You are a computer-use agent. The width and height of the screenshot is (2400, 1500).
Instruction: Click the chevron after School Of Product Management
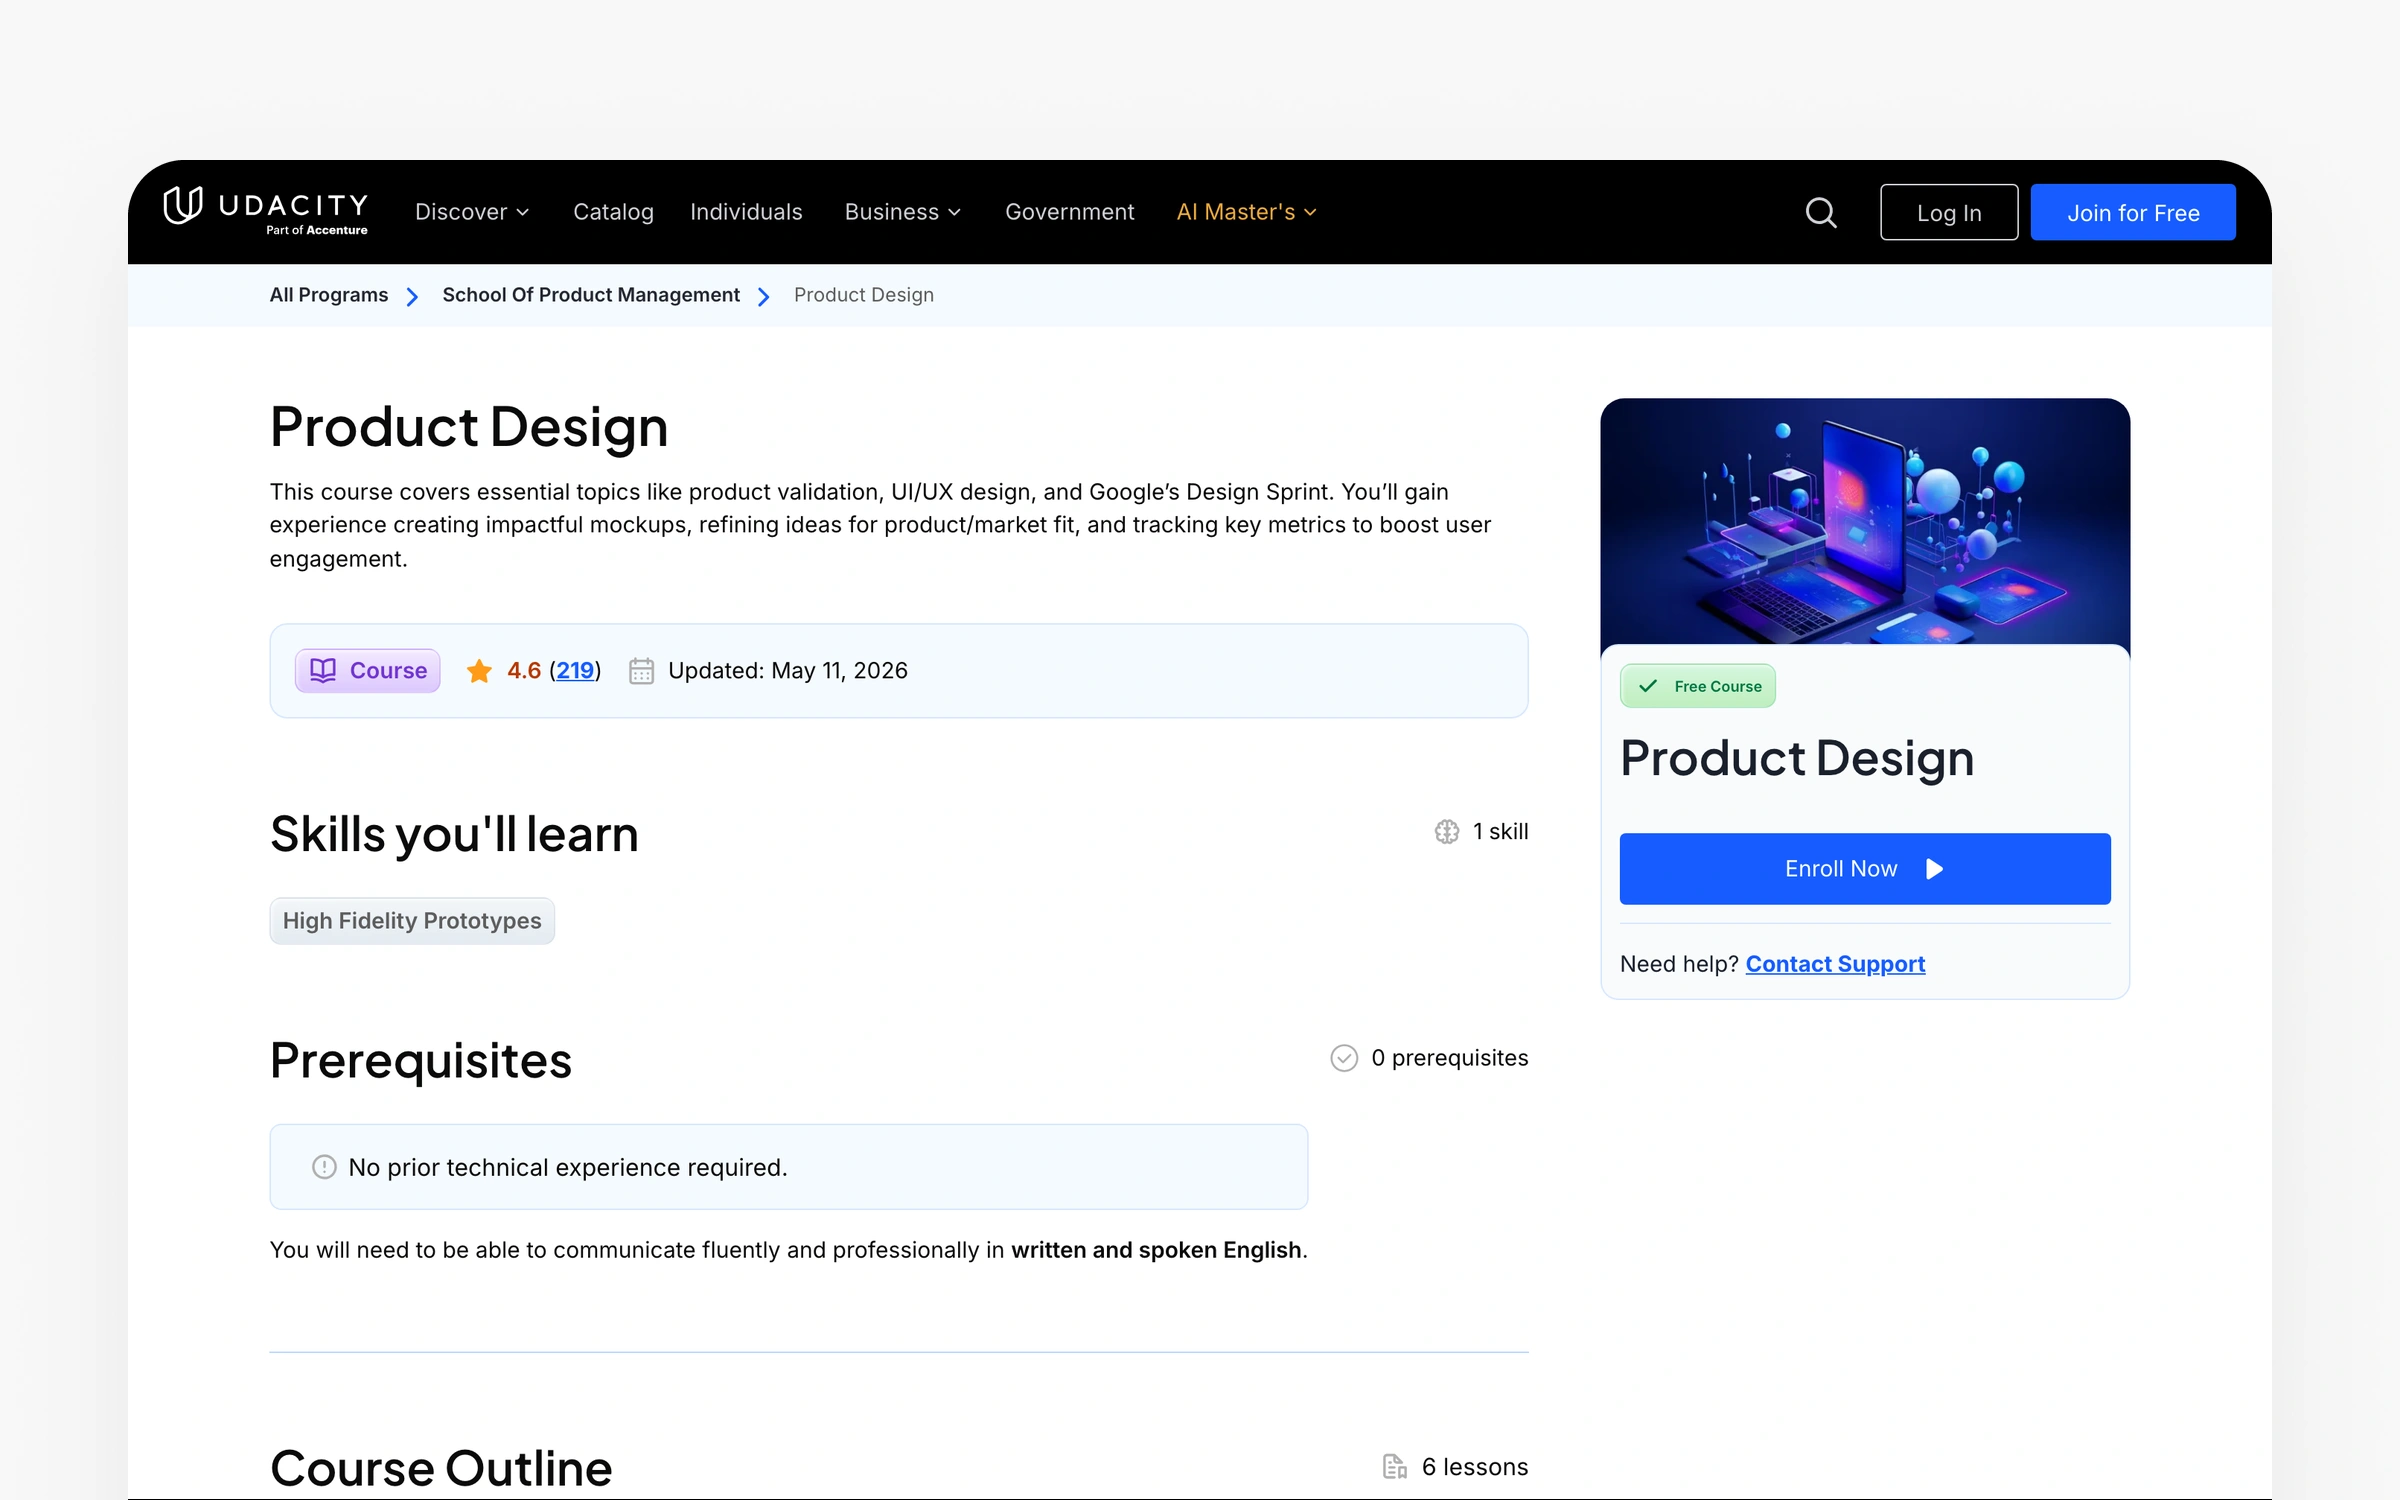764,296
